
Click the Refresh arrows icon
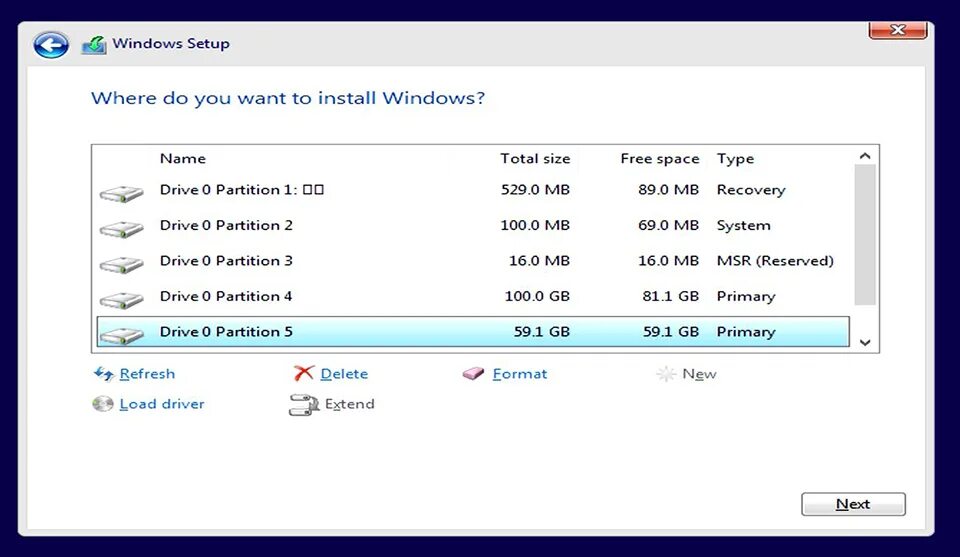click(103, 373)
